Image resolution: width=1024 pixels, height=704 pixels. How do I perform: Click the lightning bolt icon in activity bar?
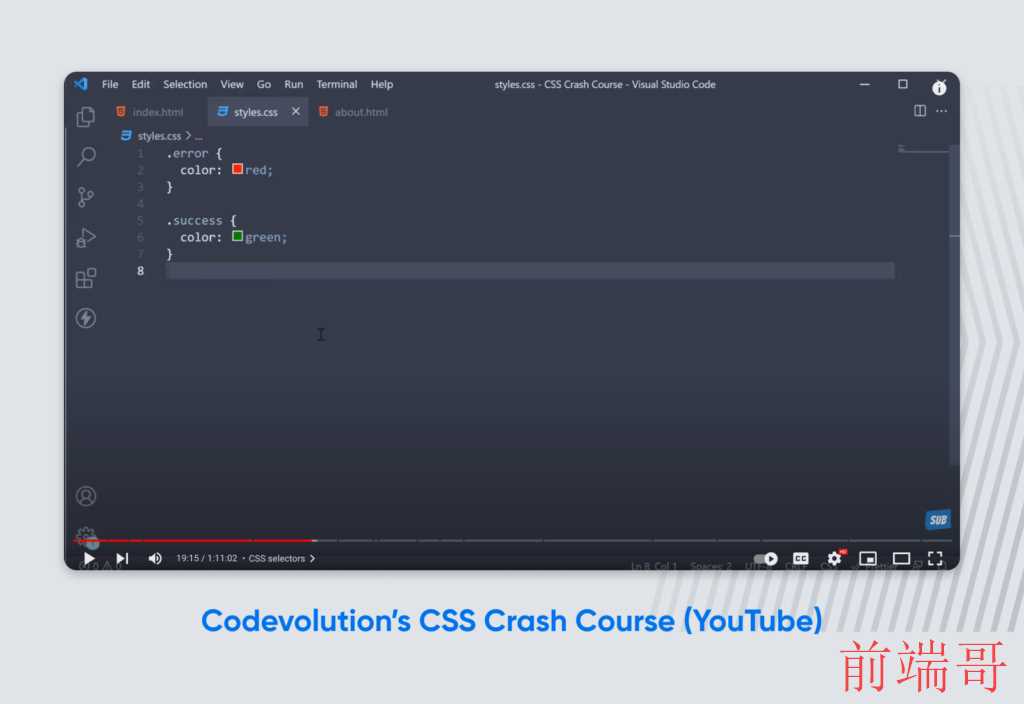click(86, 318)
